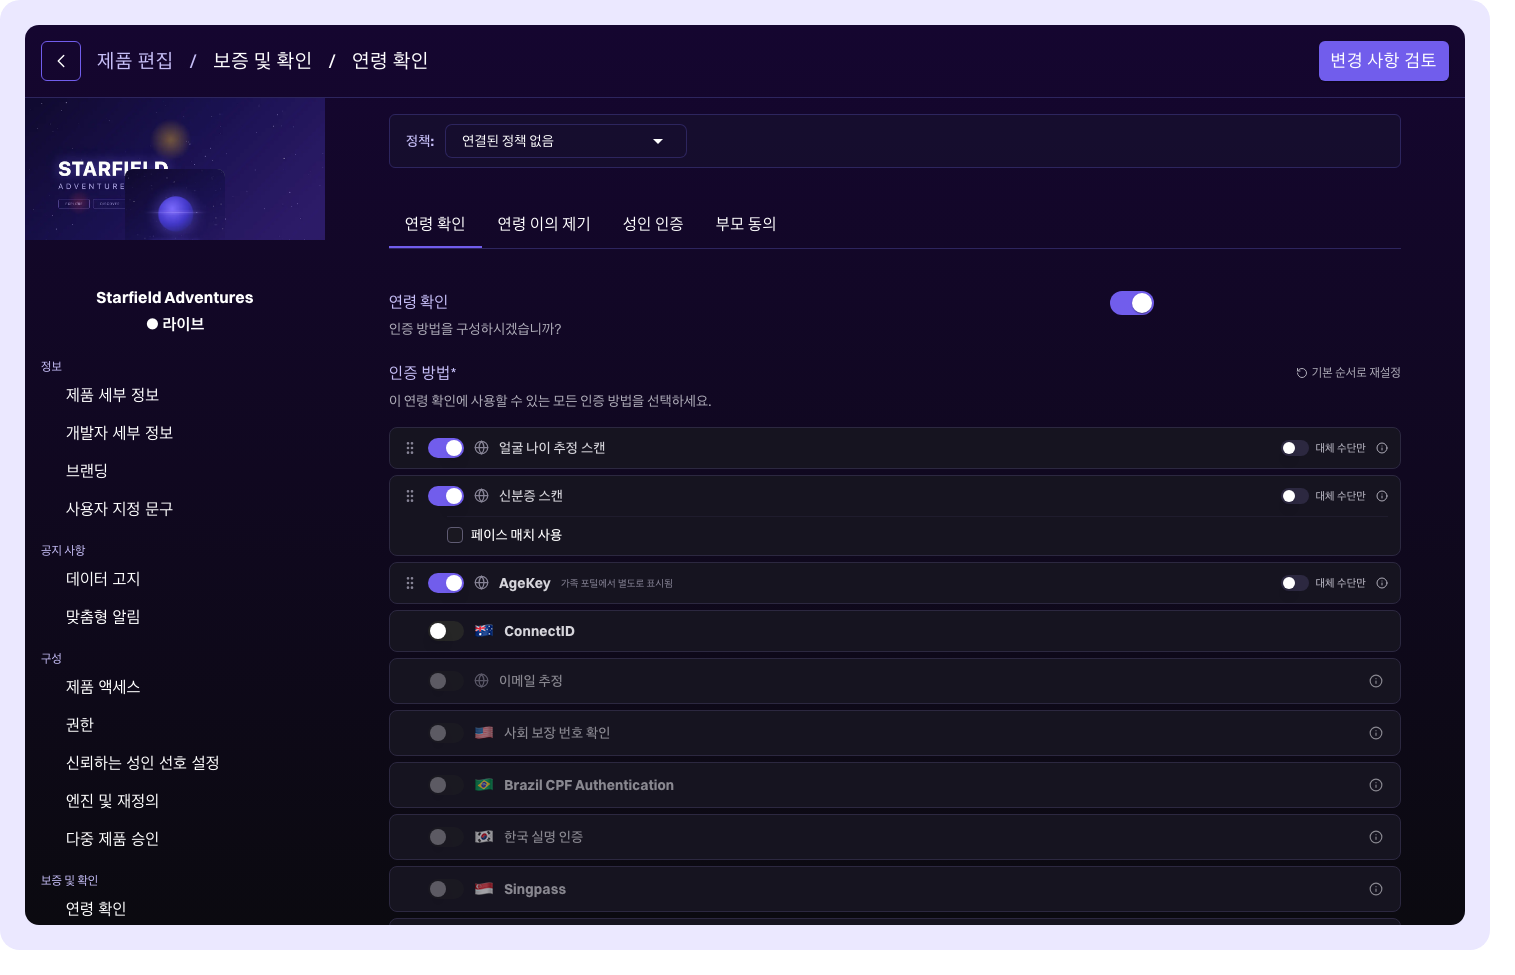Open 데이터 고지 in sidebar

[103, 579]
